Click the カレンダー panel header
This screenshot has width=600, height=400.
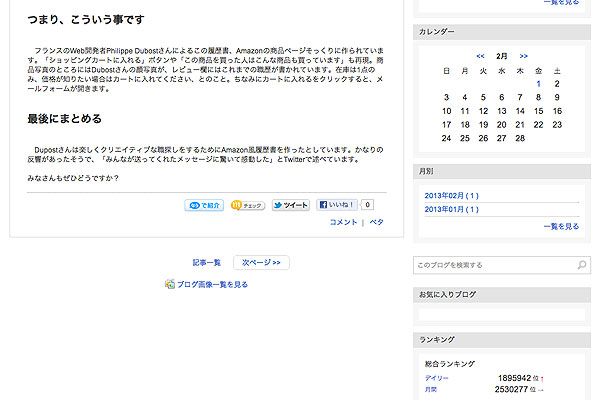(502, 32)
